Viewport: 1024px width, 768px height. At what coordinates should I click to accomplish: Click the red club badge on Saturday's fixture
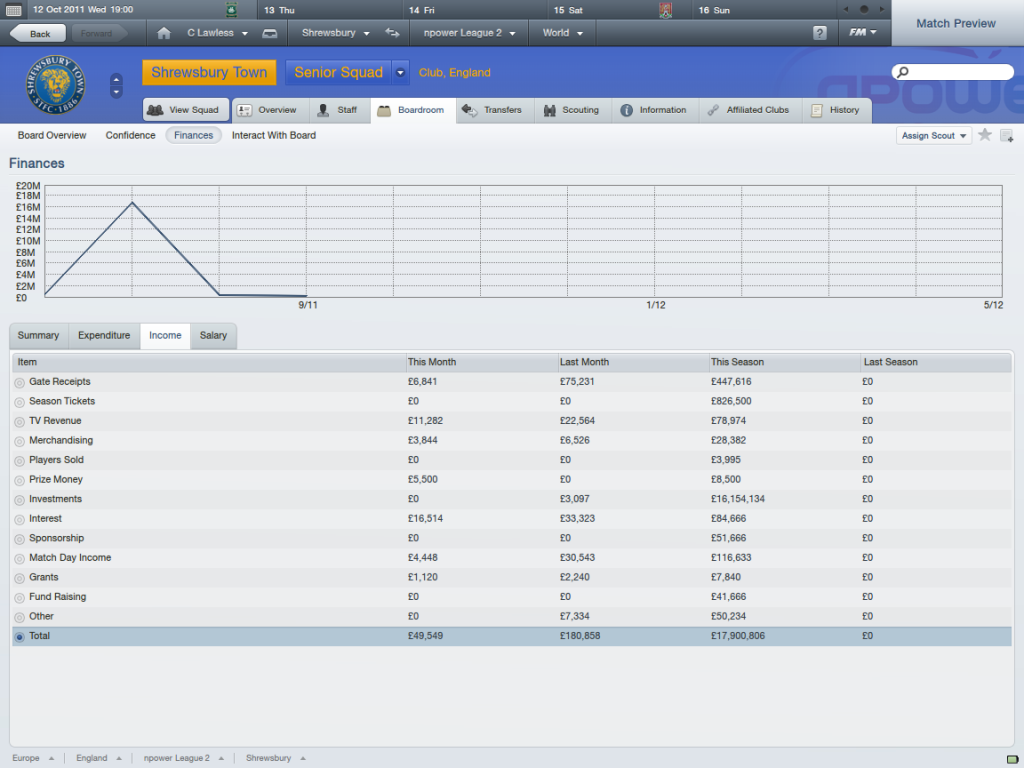[665, 10]
